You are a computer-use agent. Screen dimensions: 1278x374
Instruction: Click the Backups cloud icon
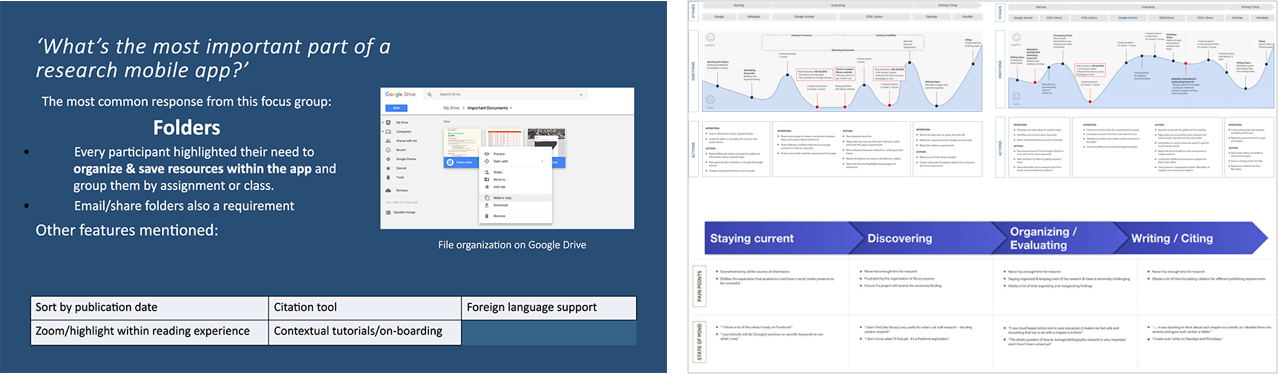[388, 190]
